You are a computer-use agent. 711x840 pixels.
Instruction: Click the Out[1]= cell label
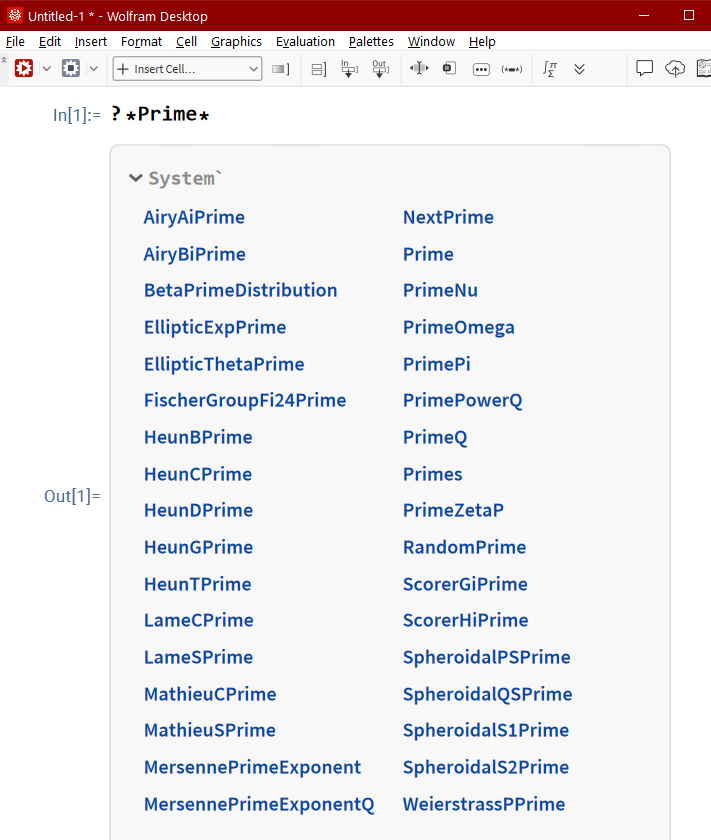point(72,496)
